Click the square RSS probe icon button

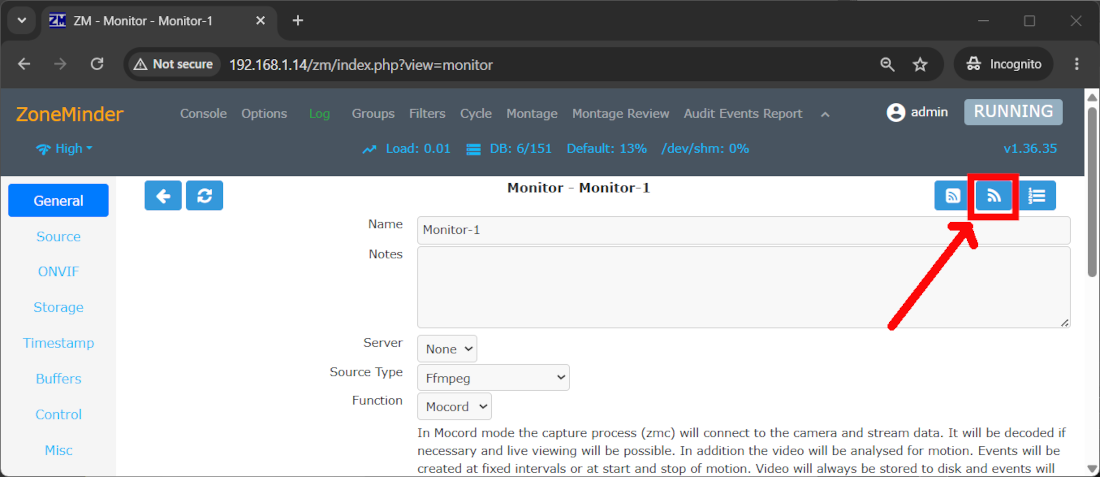(953, 196)
